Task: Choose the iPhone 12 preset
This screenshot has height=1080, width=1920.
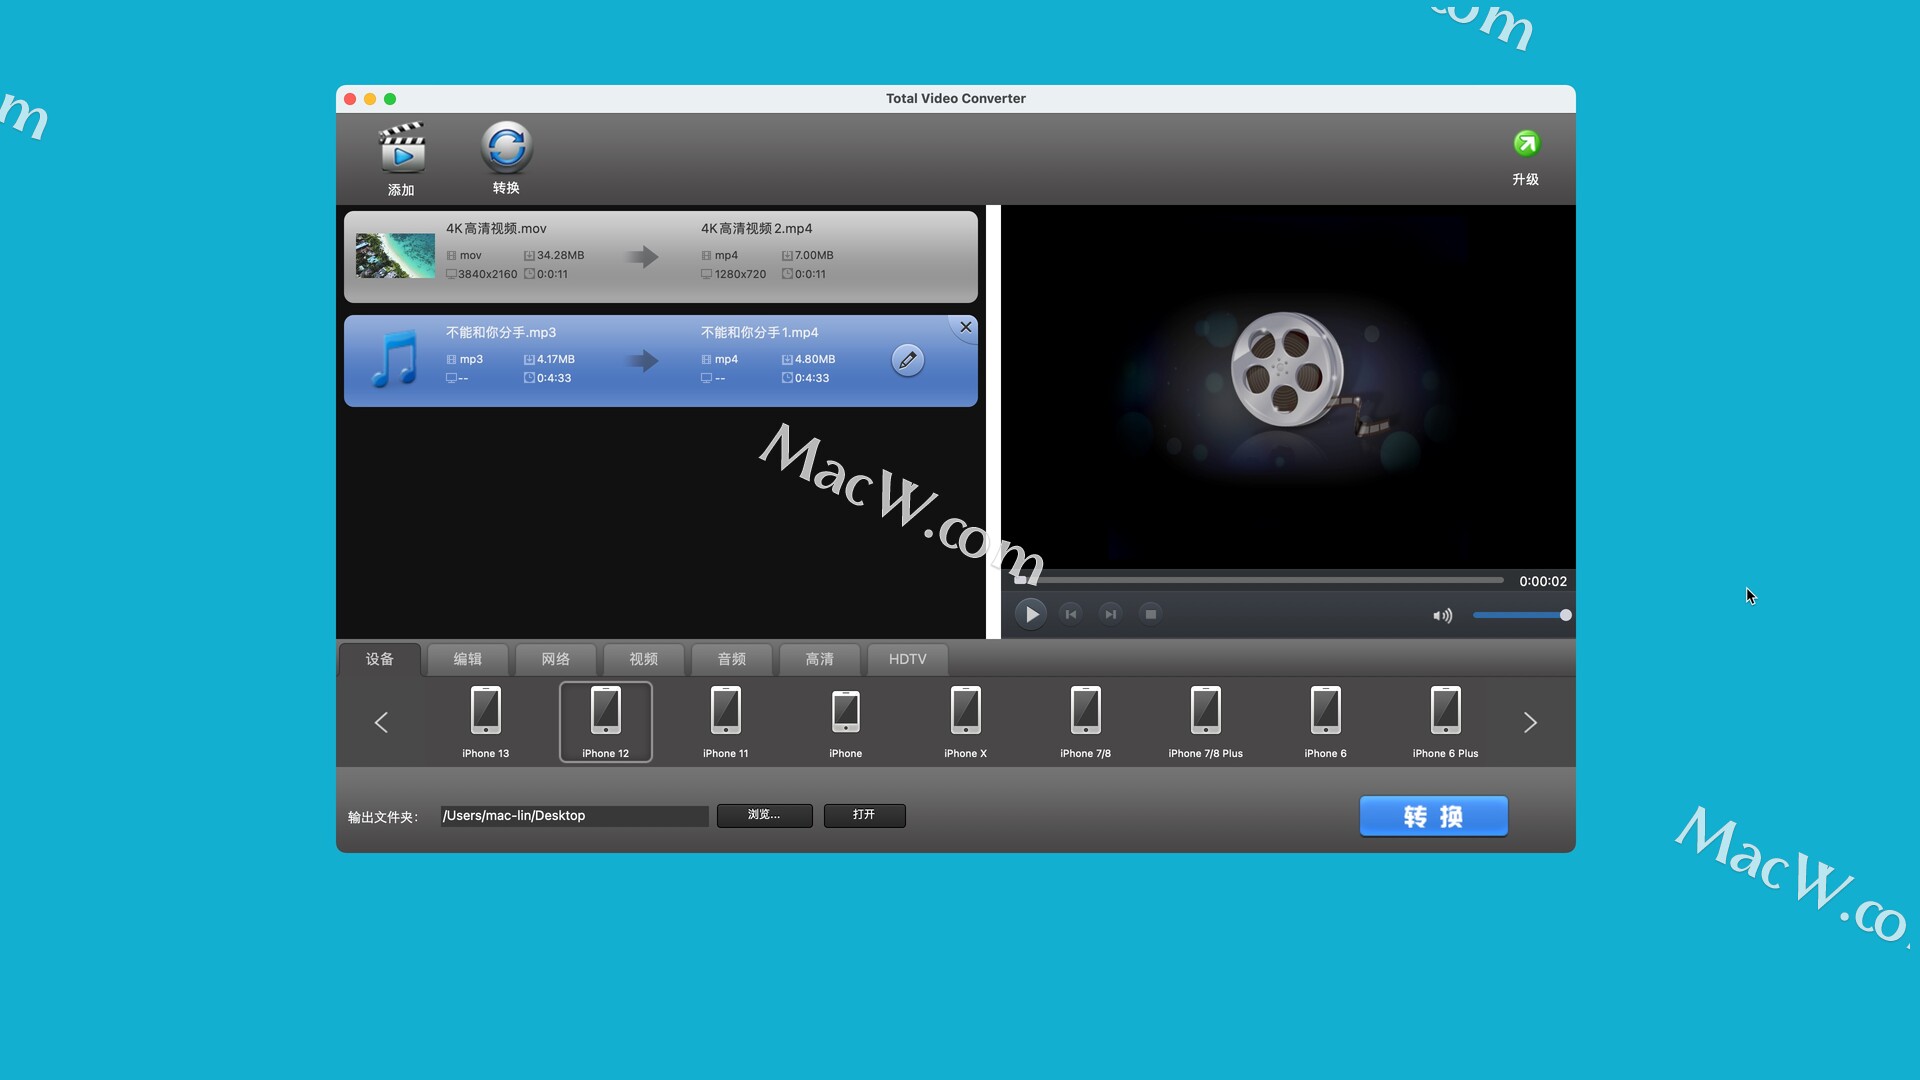Action: click(x=606, y=722)
